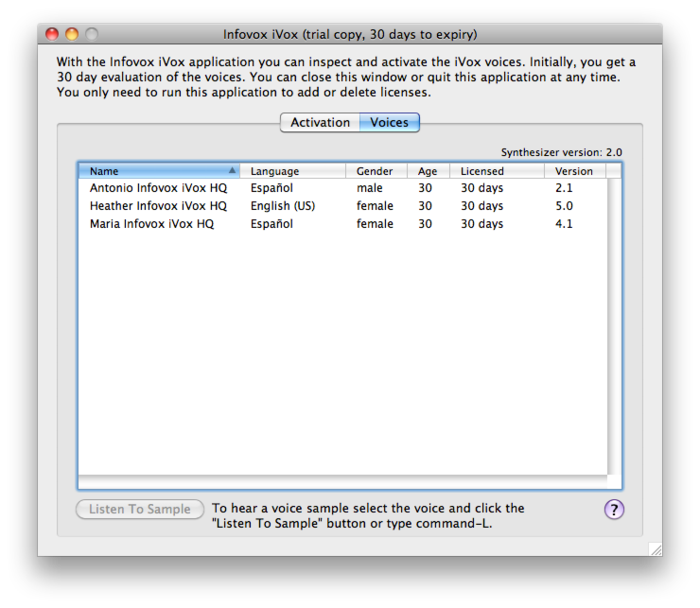Click the male gender cell
700x608 pixels.
[369, 188]
